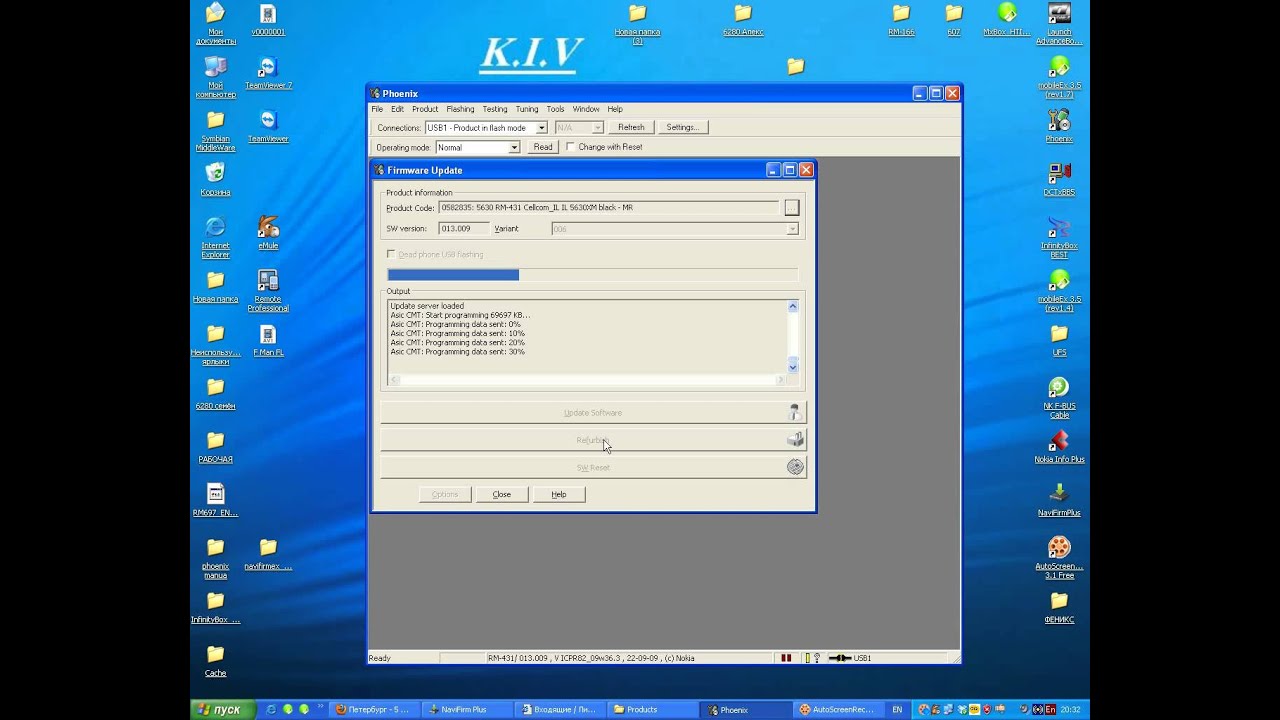
Task: Open the ФЕНИКС desktop folder
Action: pyautogui.click(x=1059, y=606)
